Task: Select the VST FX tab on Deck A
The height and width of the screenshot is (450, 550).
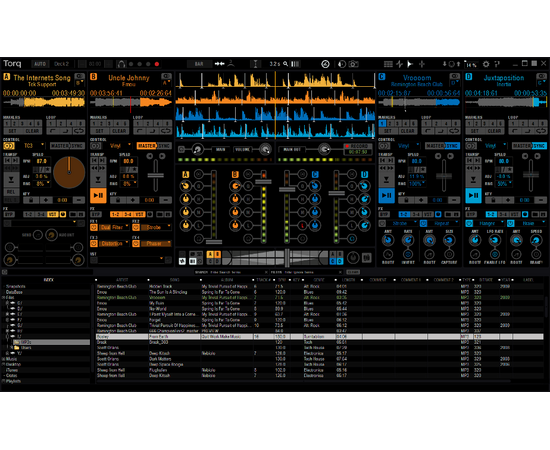Action: (x=53, y=214)
